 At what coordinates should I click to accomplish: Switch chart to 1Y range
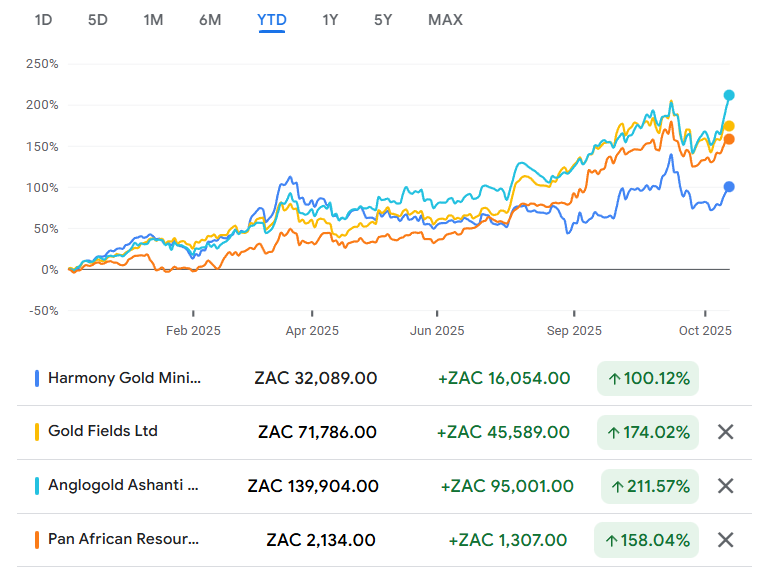330,19
